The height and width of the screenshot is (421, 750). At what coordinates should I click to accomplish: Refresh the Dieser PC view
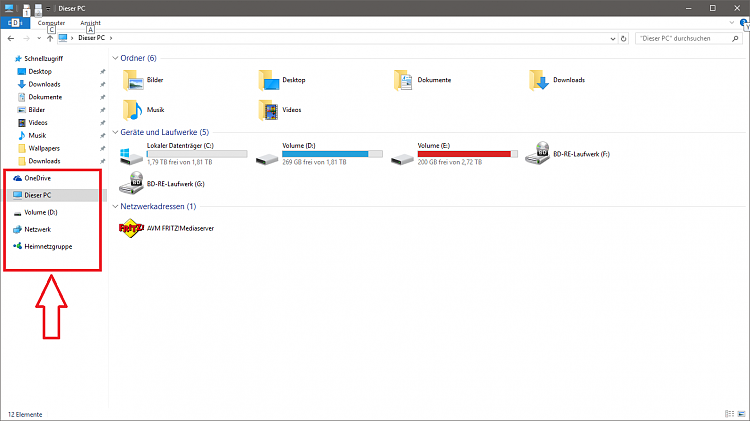(x=623, y=39)
